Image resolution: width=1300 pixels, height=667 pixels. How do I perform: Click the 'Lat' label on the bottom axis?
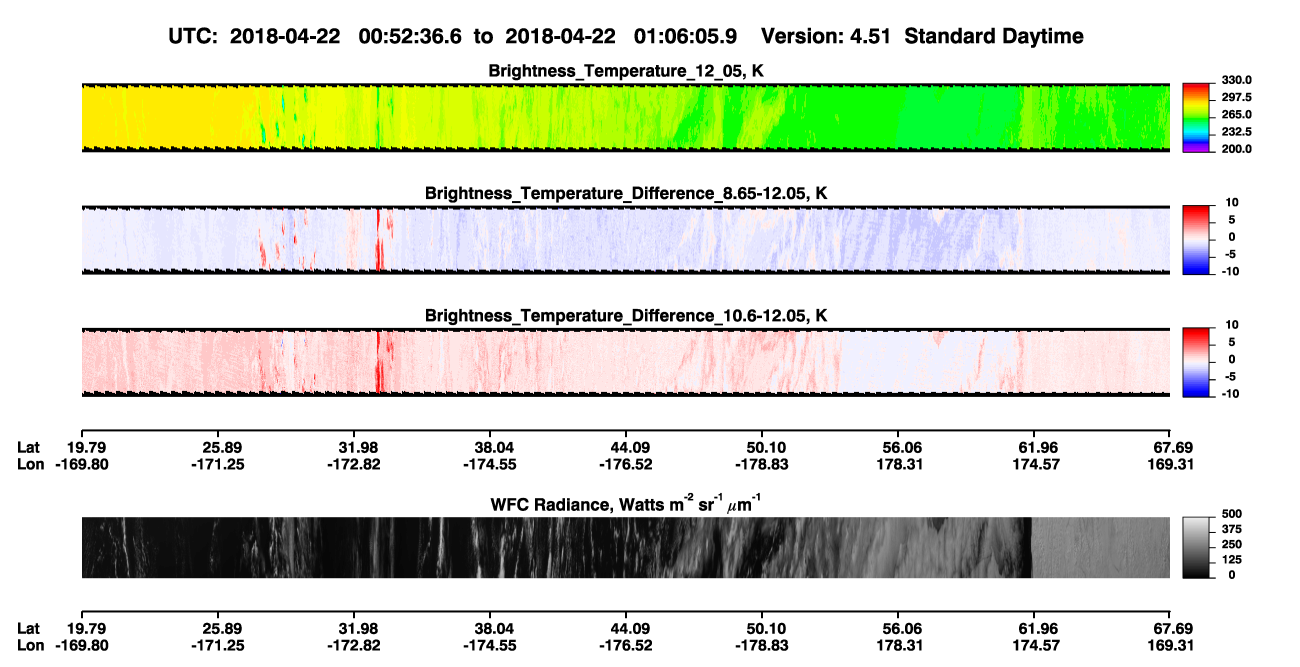(29, 629)
